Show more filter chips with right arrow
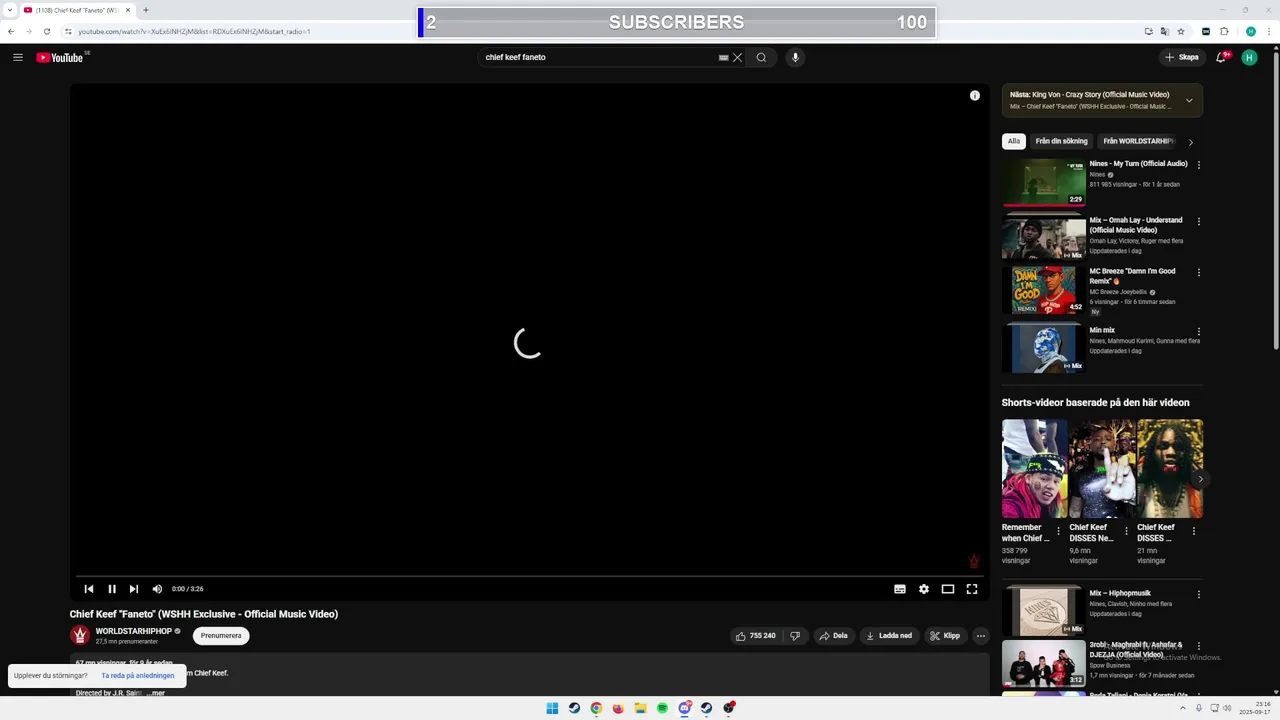The image size is (1280, 720). tap(1191, 142)
